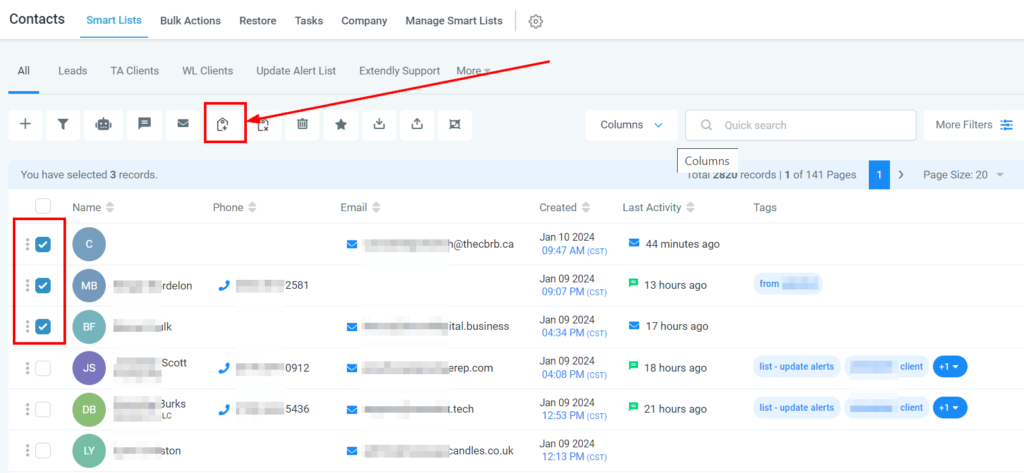1024x473 pixels.
Task: Click phone icon beside number ending 2581
Action: (x=224, y=285)
